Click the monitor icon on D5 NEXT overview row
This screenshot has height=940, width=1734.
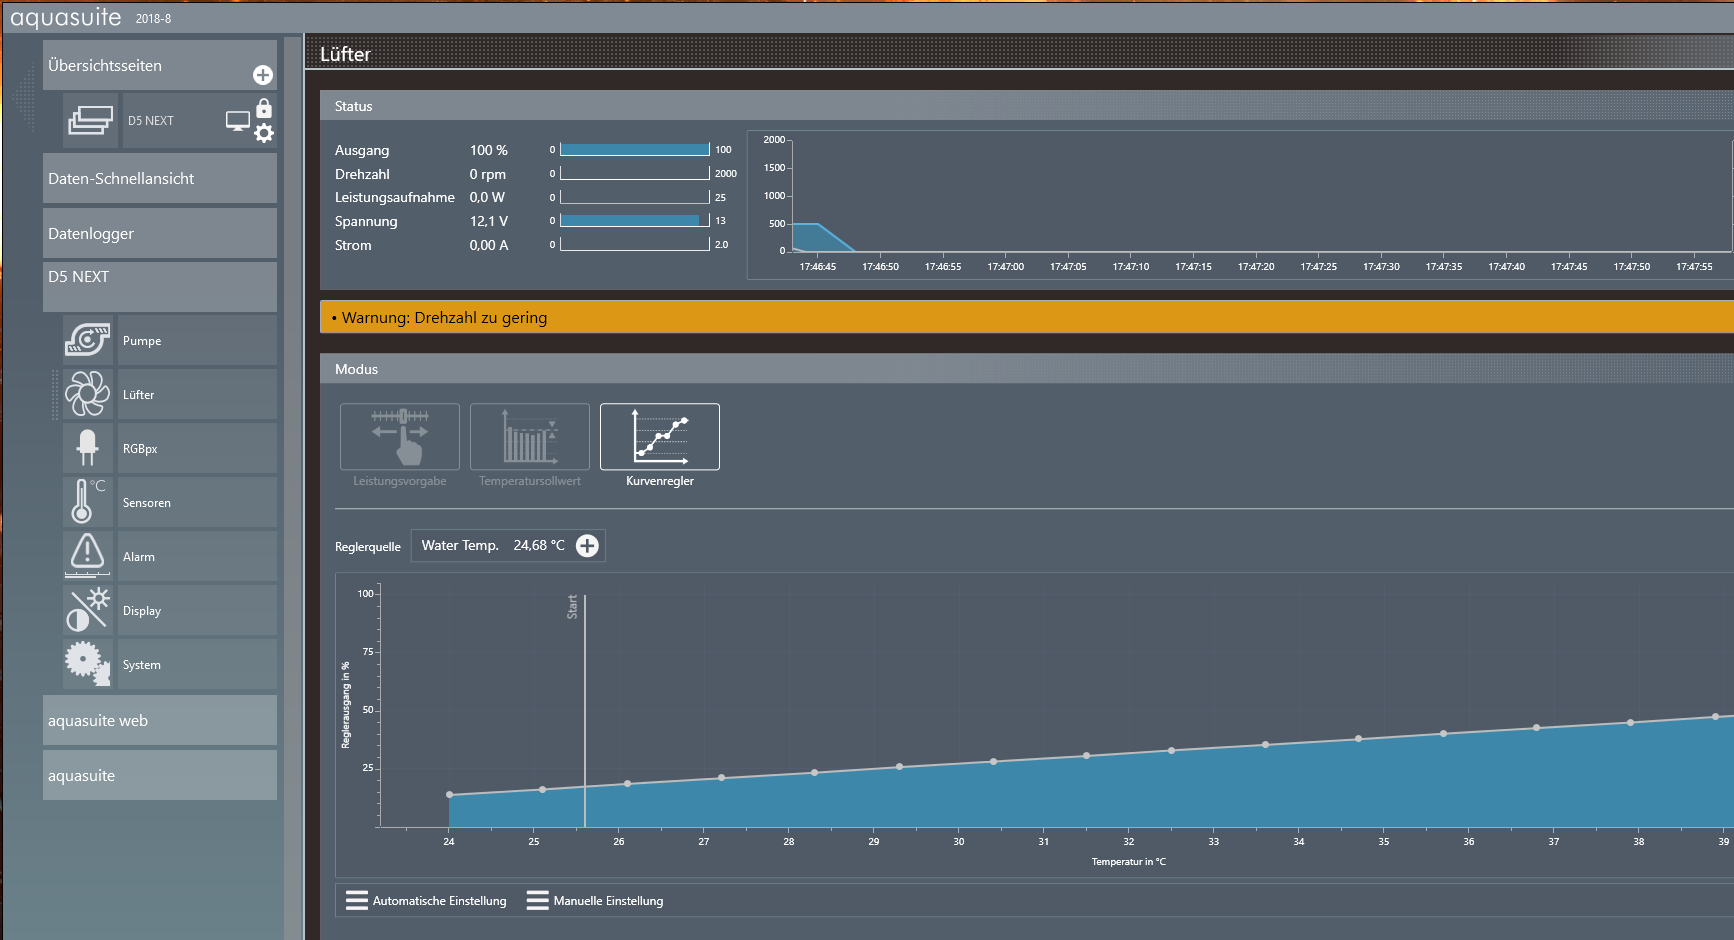(238, 121)
